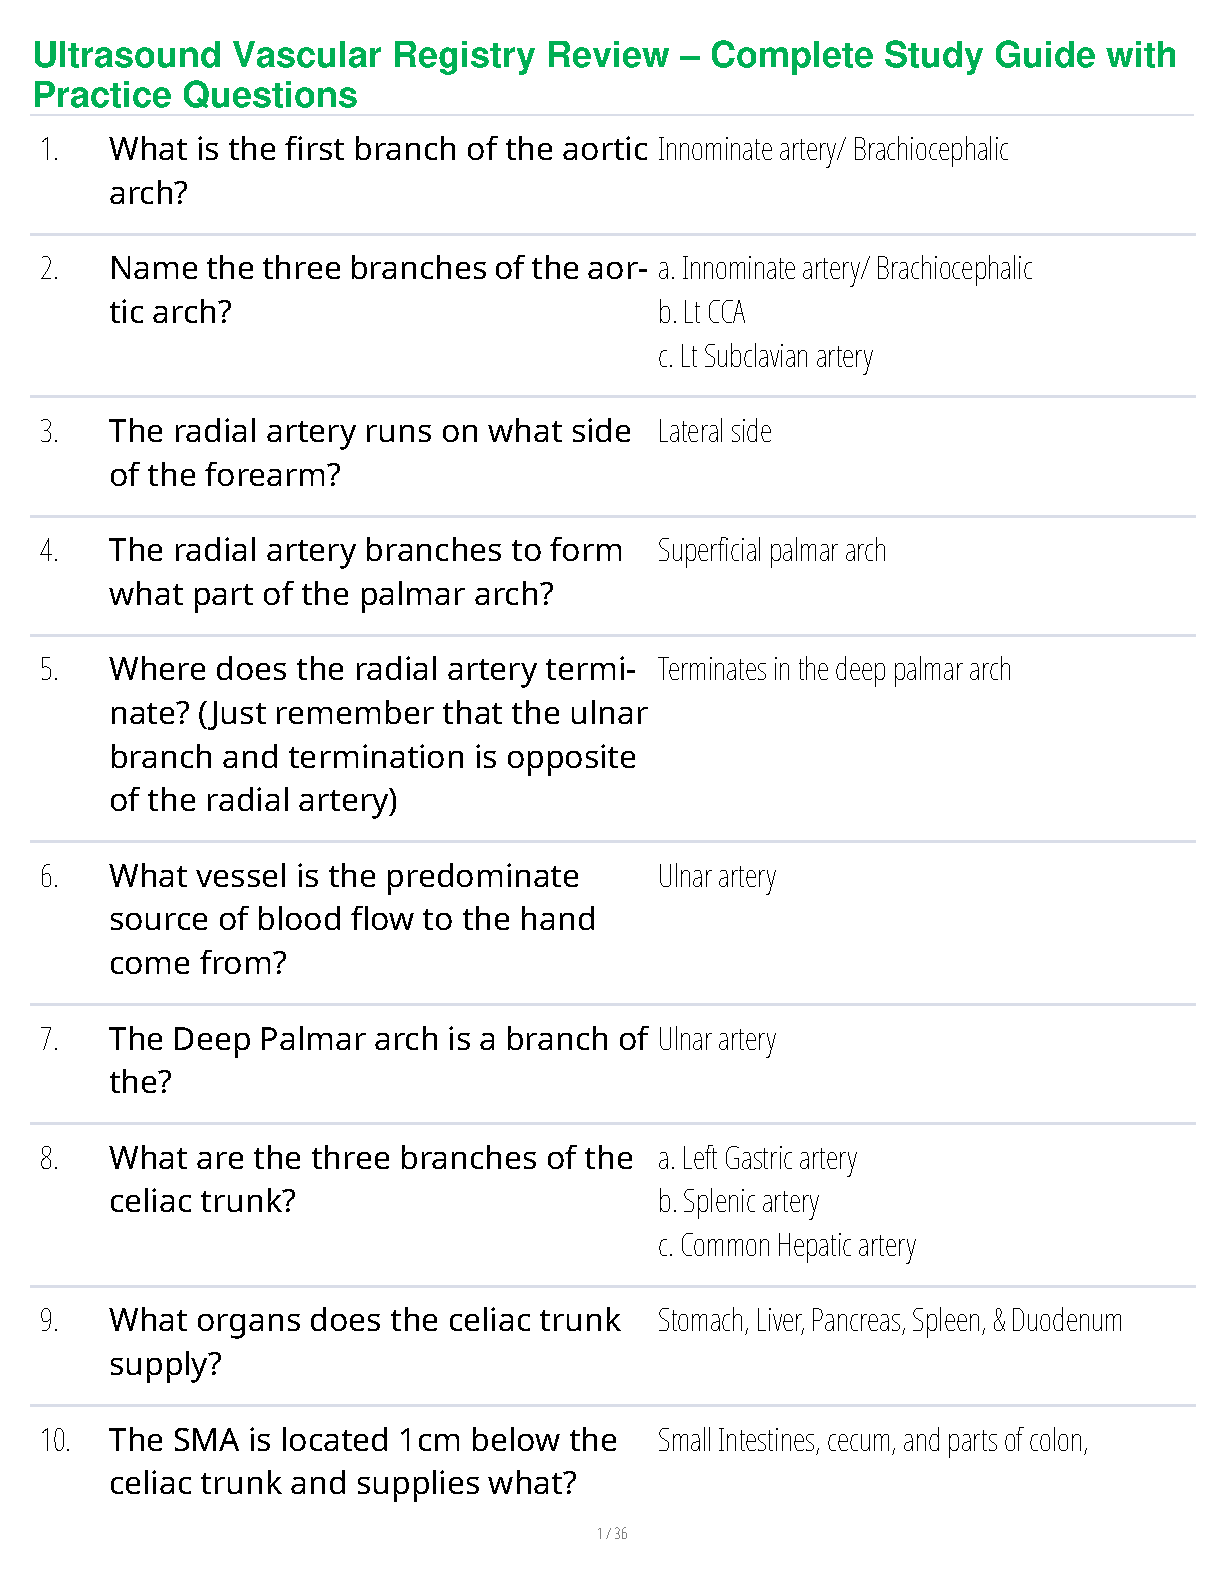The height and width of the screenshot is (1584, 1224).
Task: Select "Terminates in the deep palmar arch" answer
Action: [834, 670]
